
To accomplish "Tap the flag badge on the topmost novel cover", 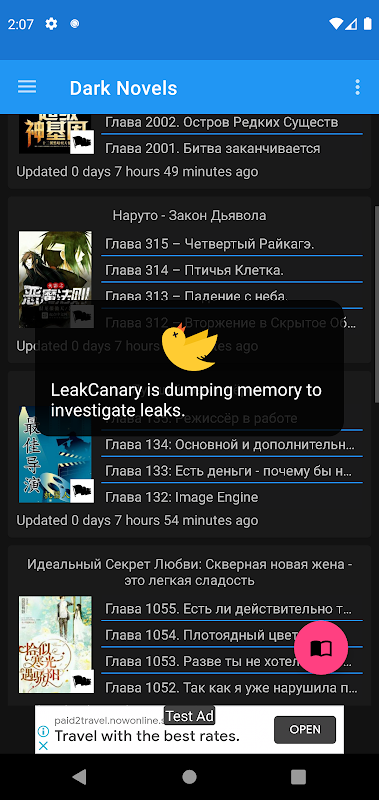I will pos(82,142).
